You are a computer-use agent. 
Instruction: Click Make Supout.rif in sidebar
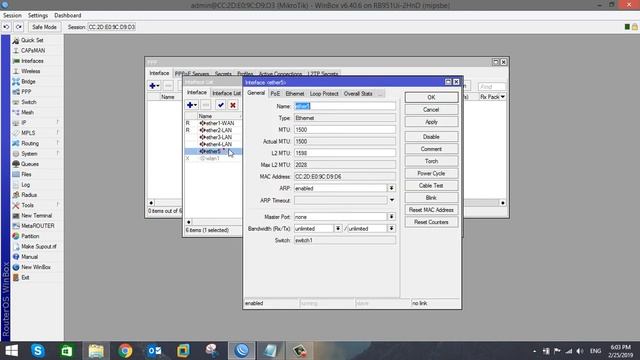(39, 247)
